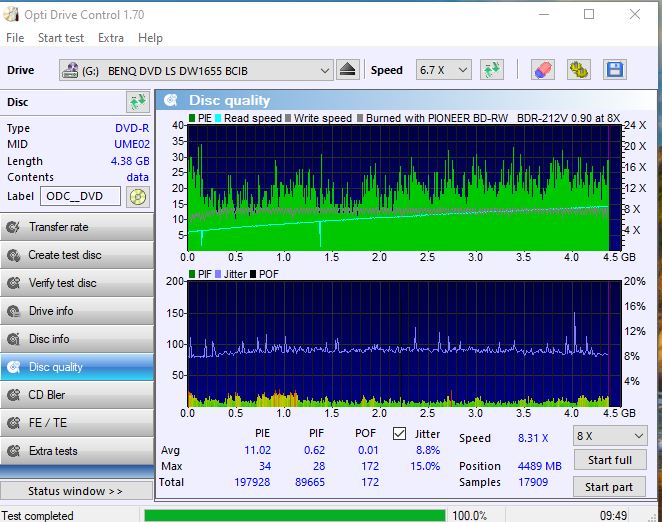Open the Transfer rate test

[77, 227]
